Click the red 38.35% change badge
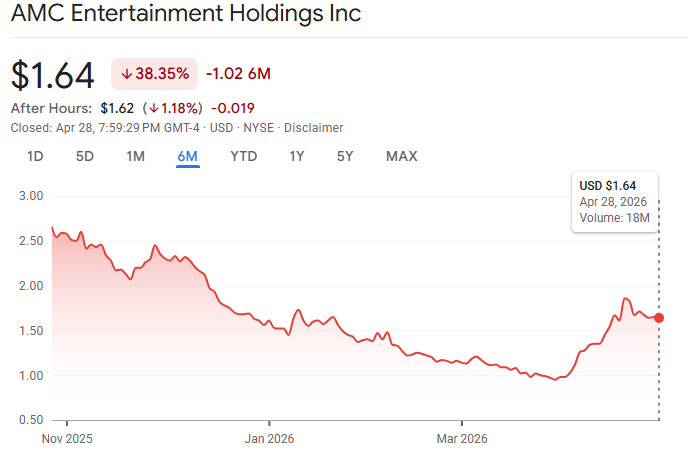This screenshot has height=461, width=688. (x=154, y=74)
